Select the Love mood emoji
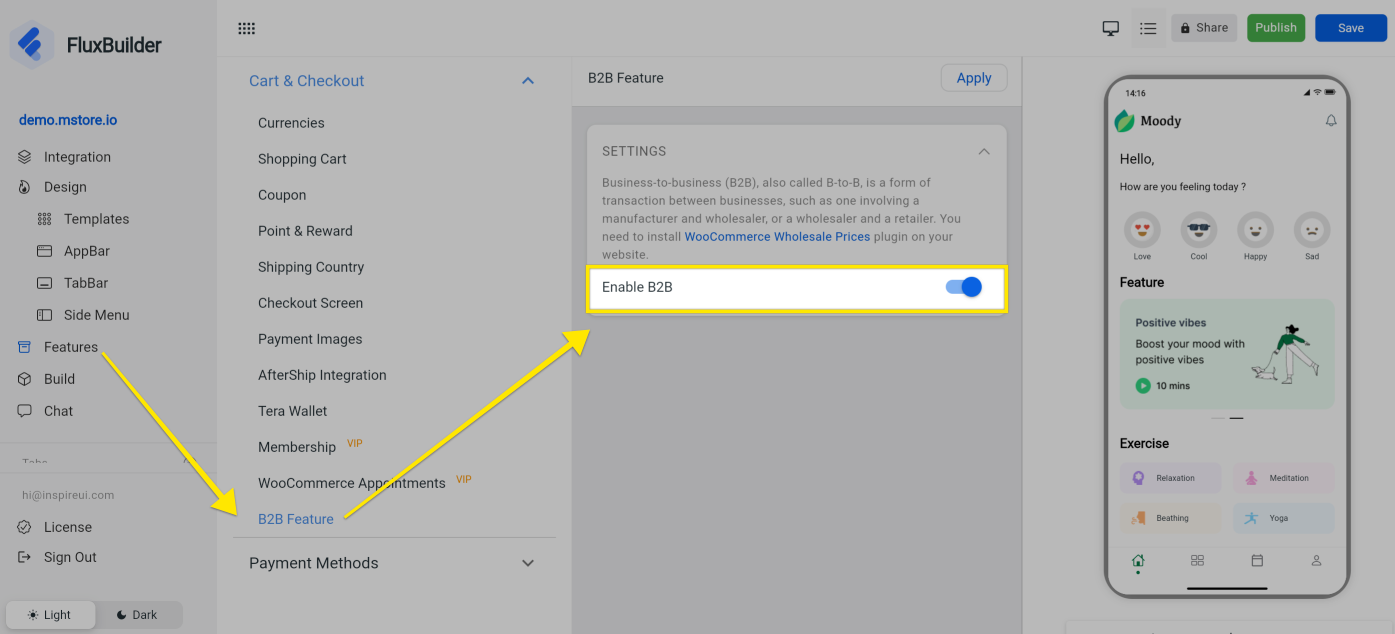Image resolution: width=1395 pixels, height=634 pixels. 1142,231
